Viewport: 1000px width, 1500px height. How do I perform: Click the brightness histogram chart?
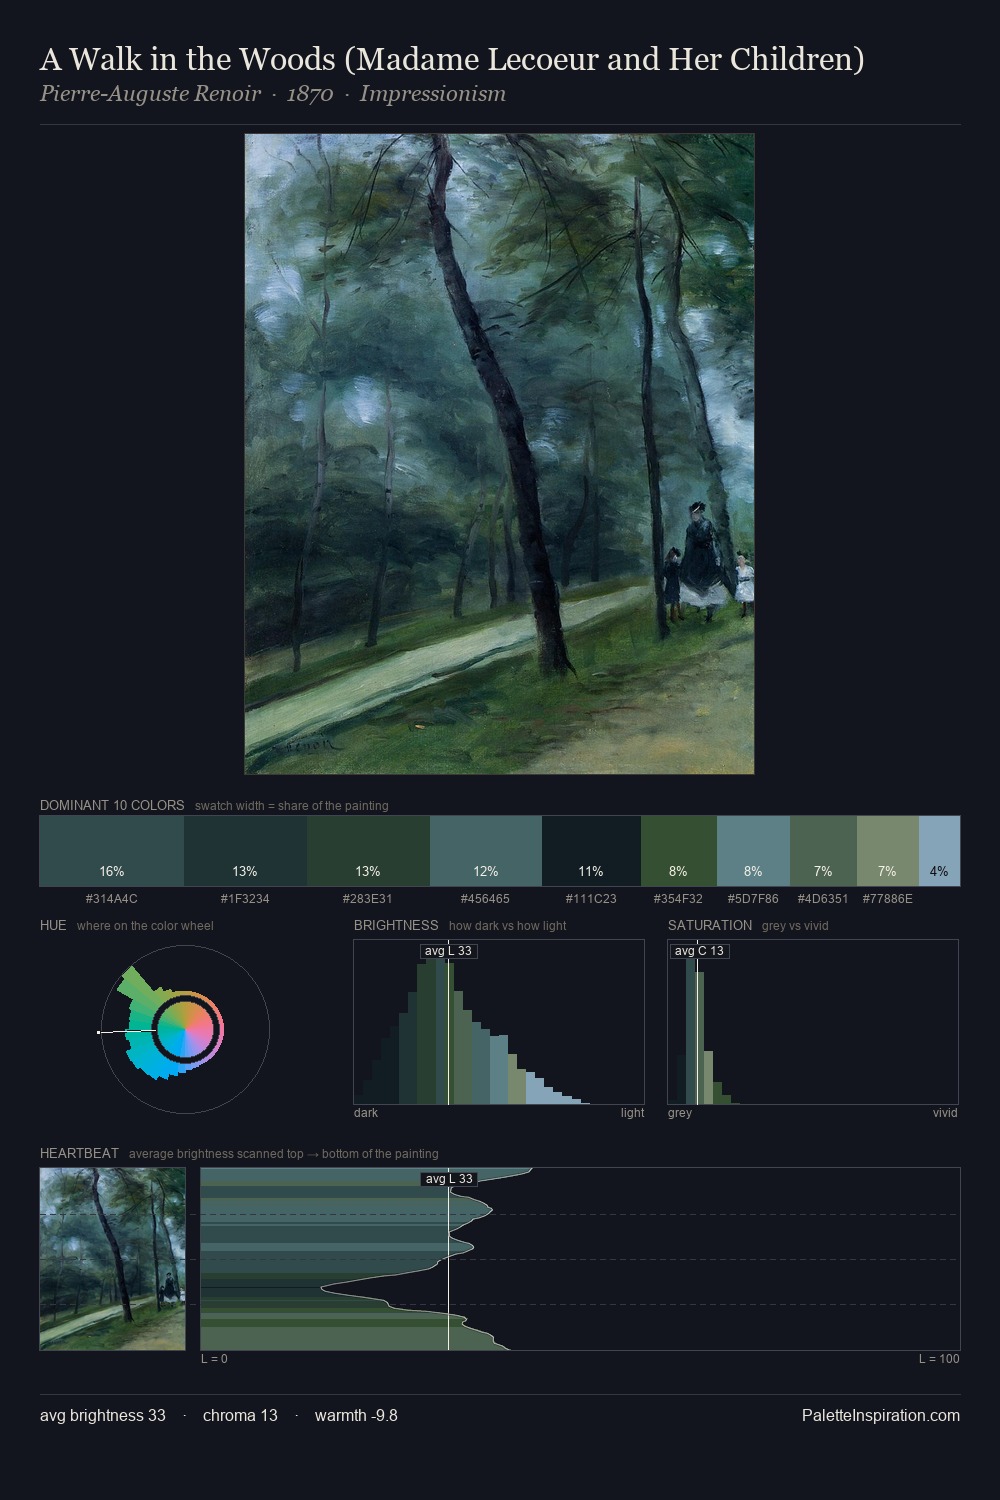499,1022
